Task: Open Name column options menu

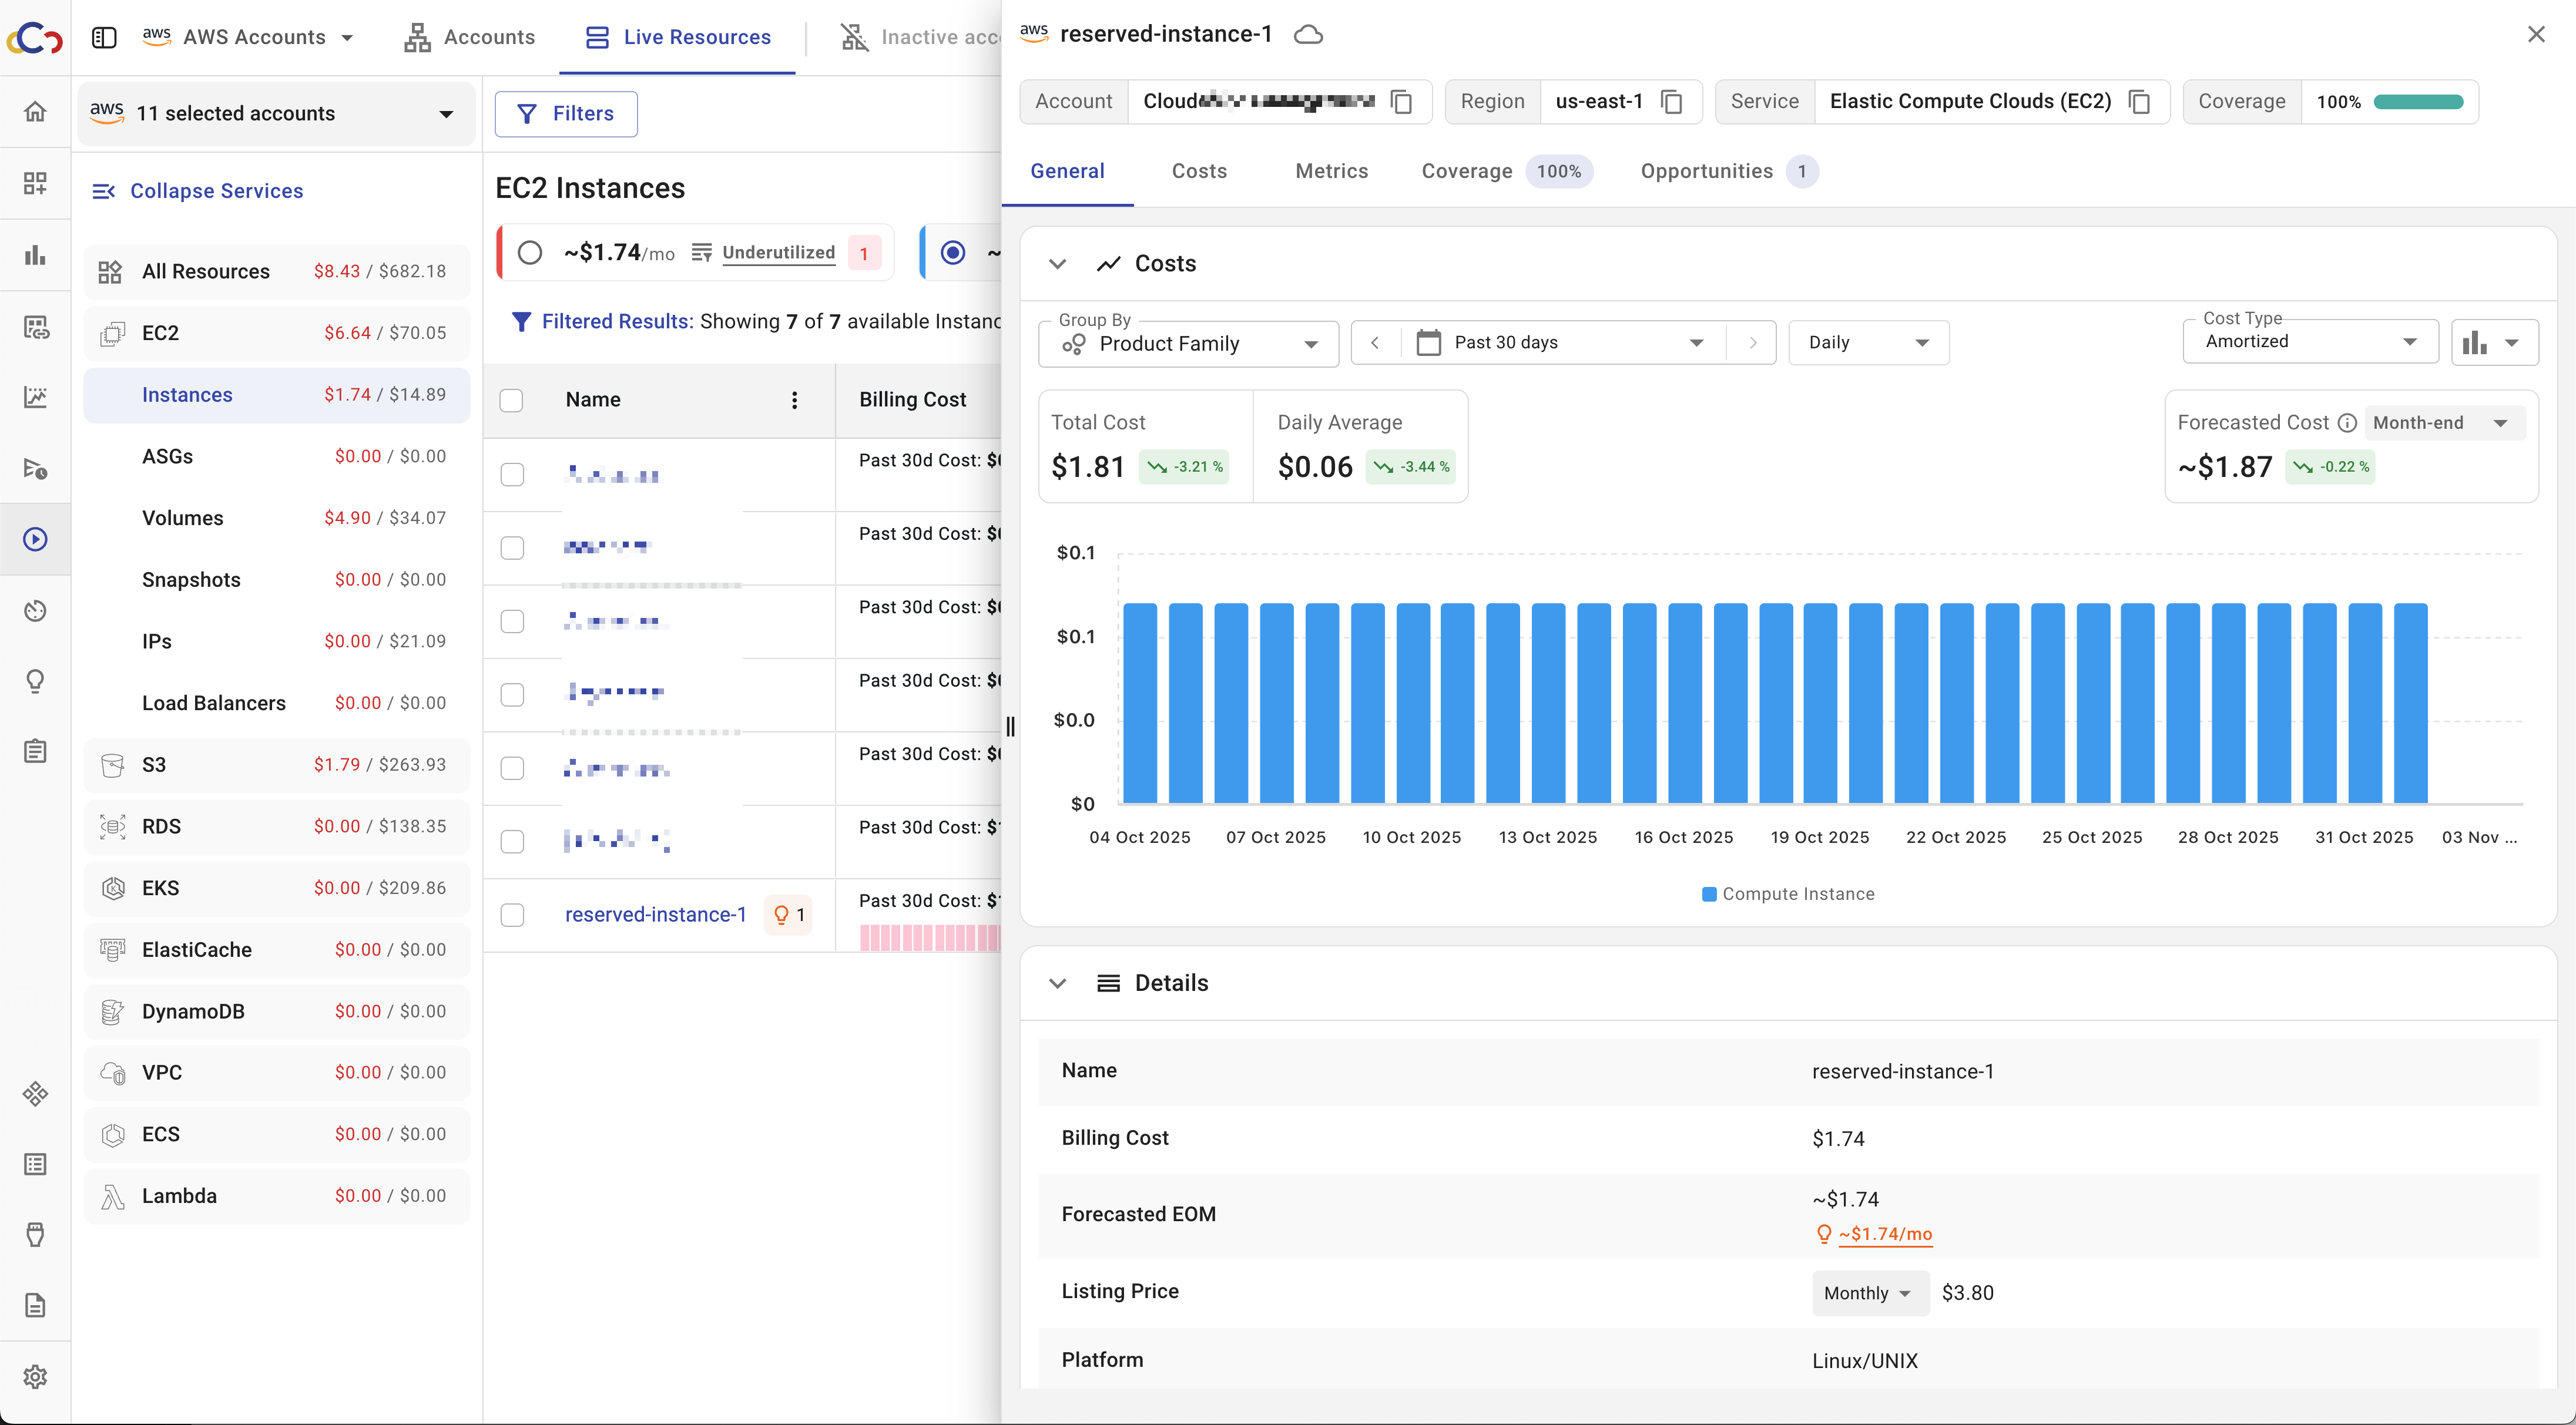Action: point(794,400)
